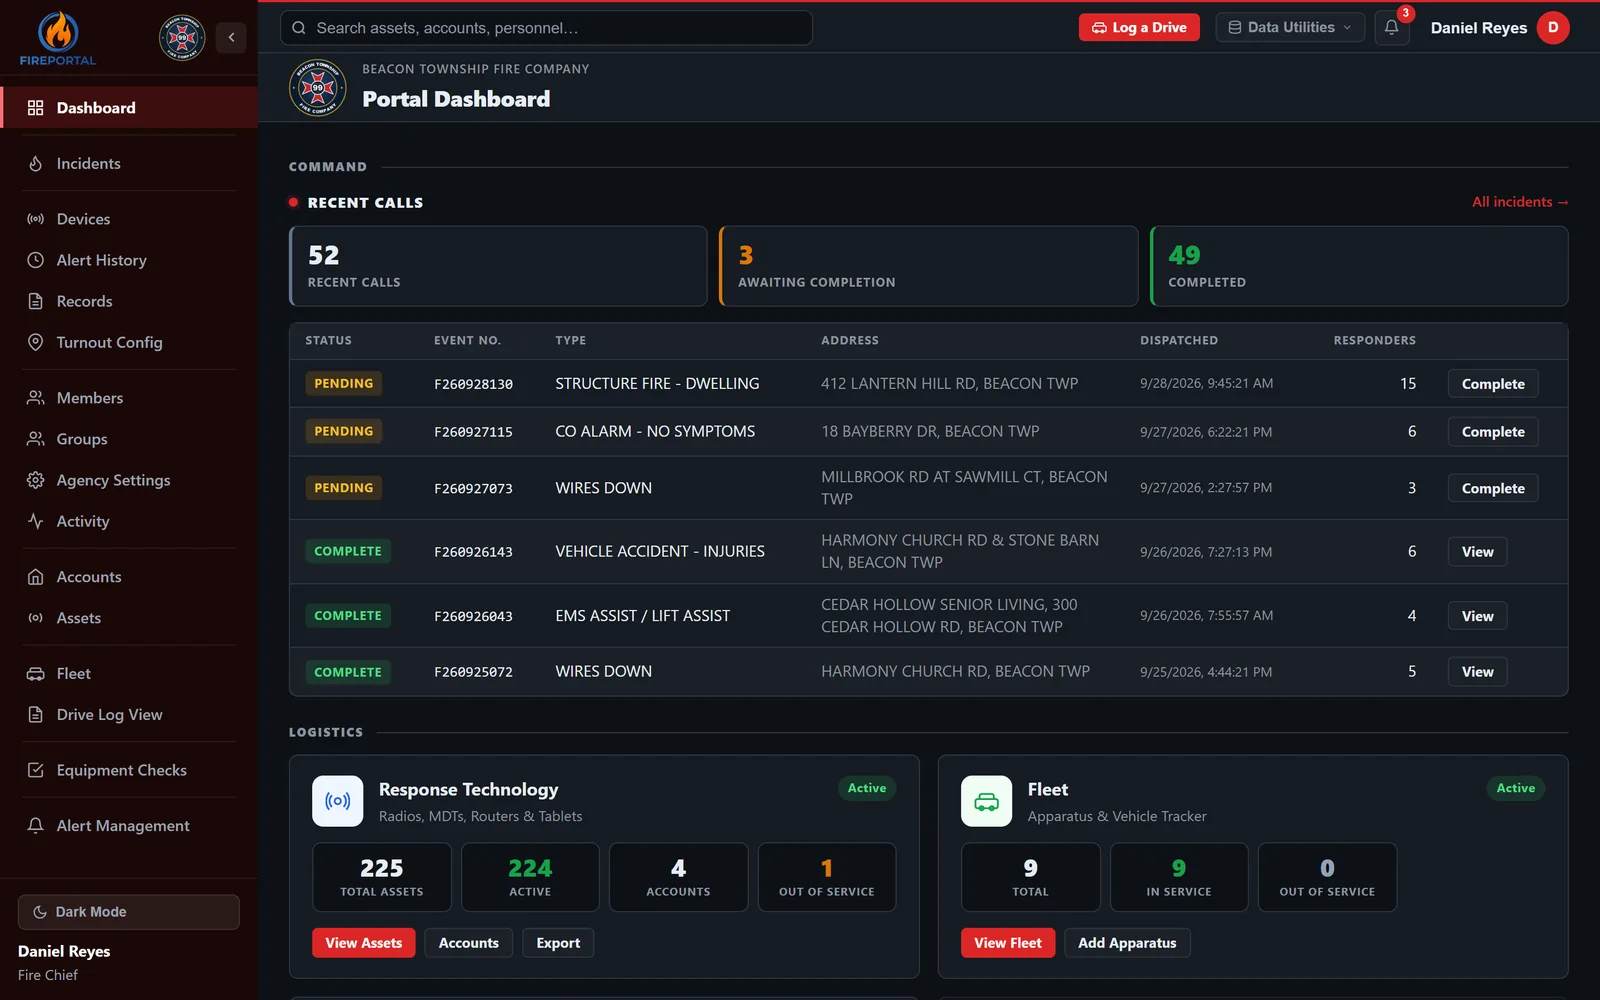This screenshot has height=1000, width=1600.
Task: Click the Responders column header
Action: [x=1375, y=341]
